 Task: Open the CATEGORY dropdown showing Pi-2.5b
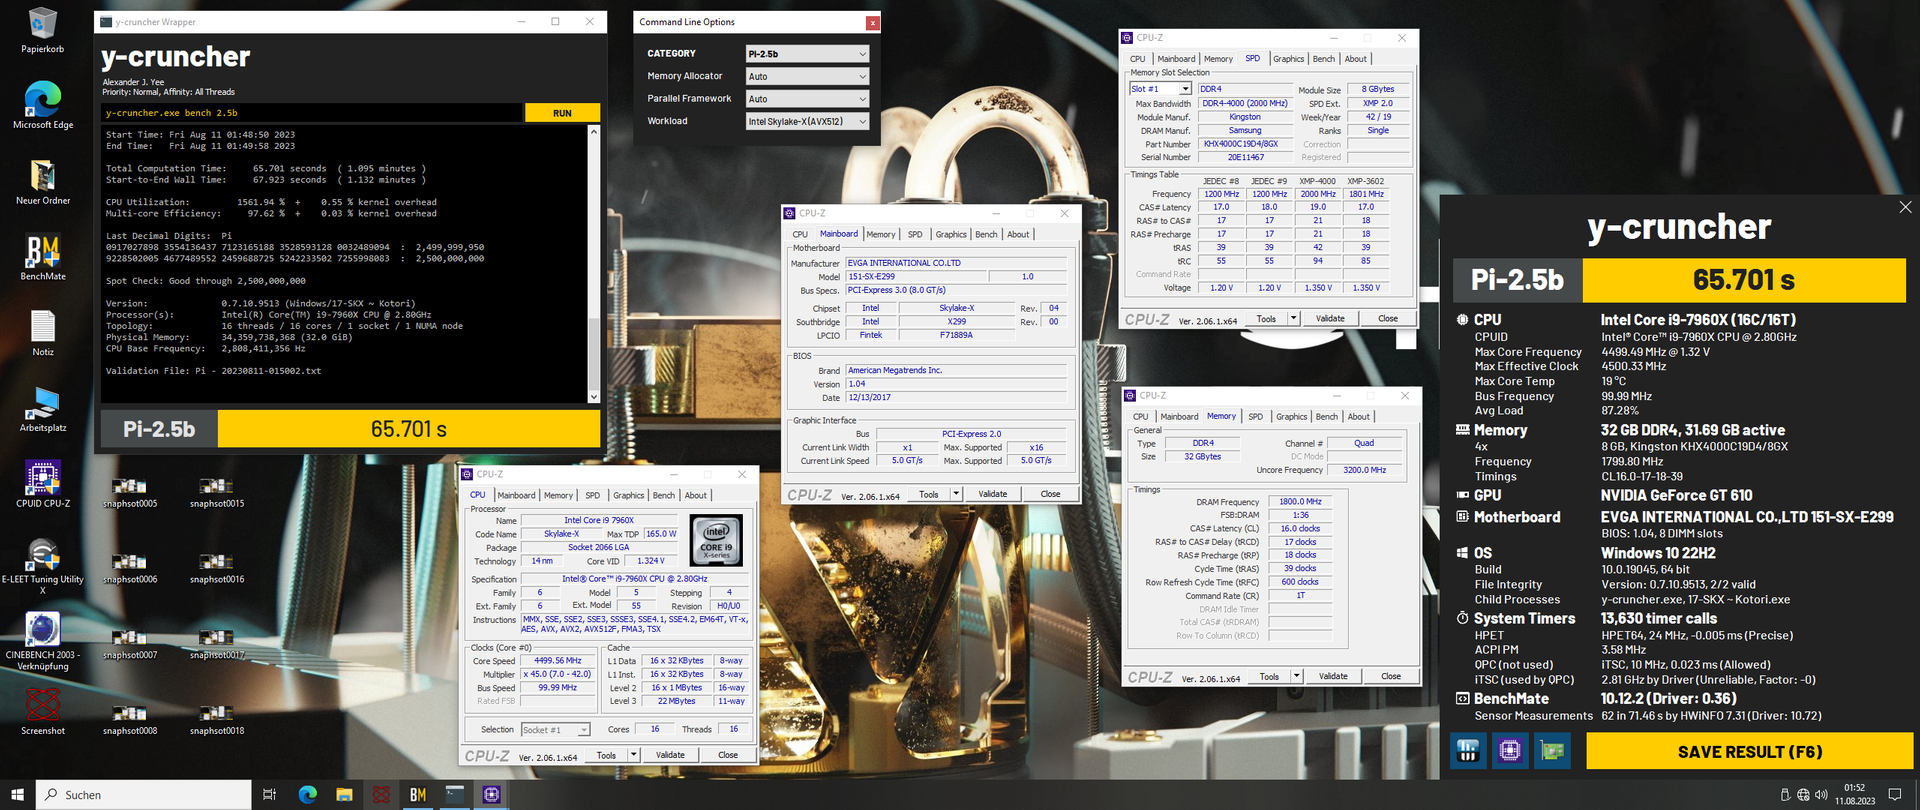[807, 54]
